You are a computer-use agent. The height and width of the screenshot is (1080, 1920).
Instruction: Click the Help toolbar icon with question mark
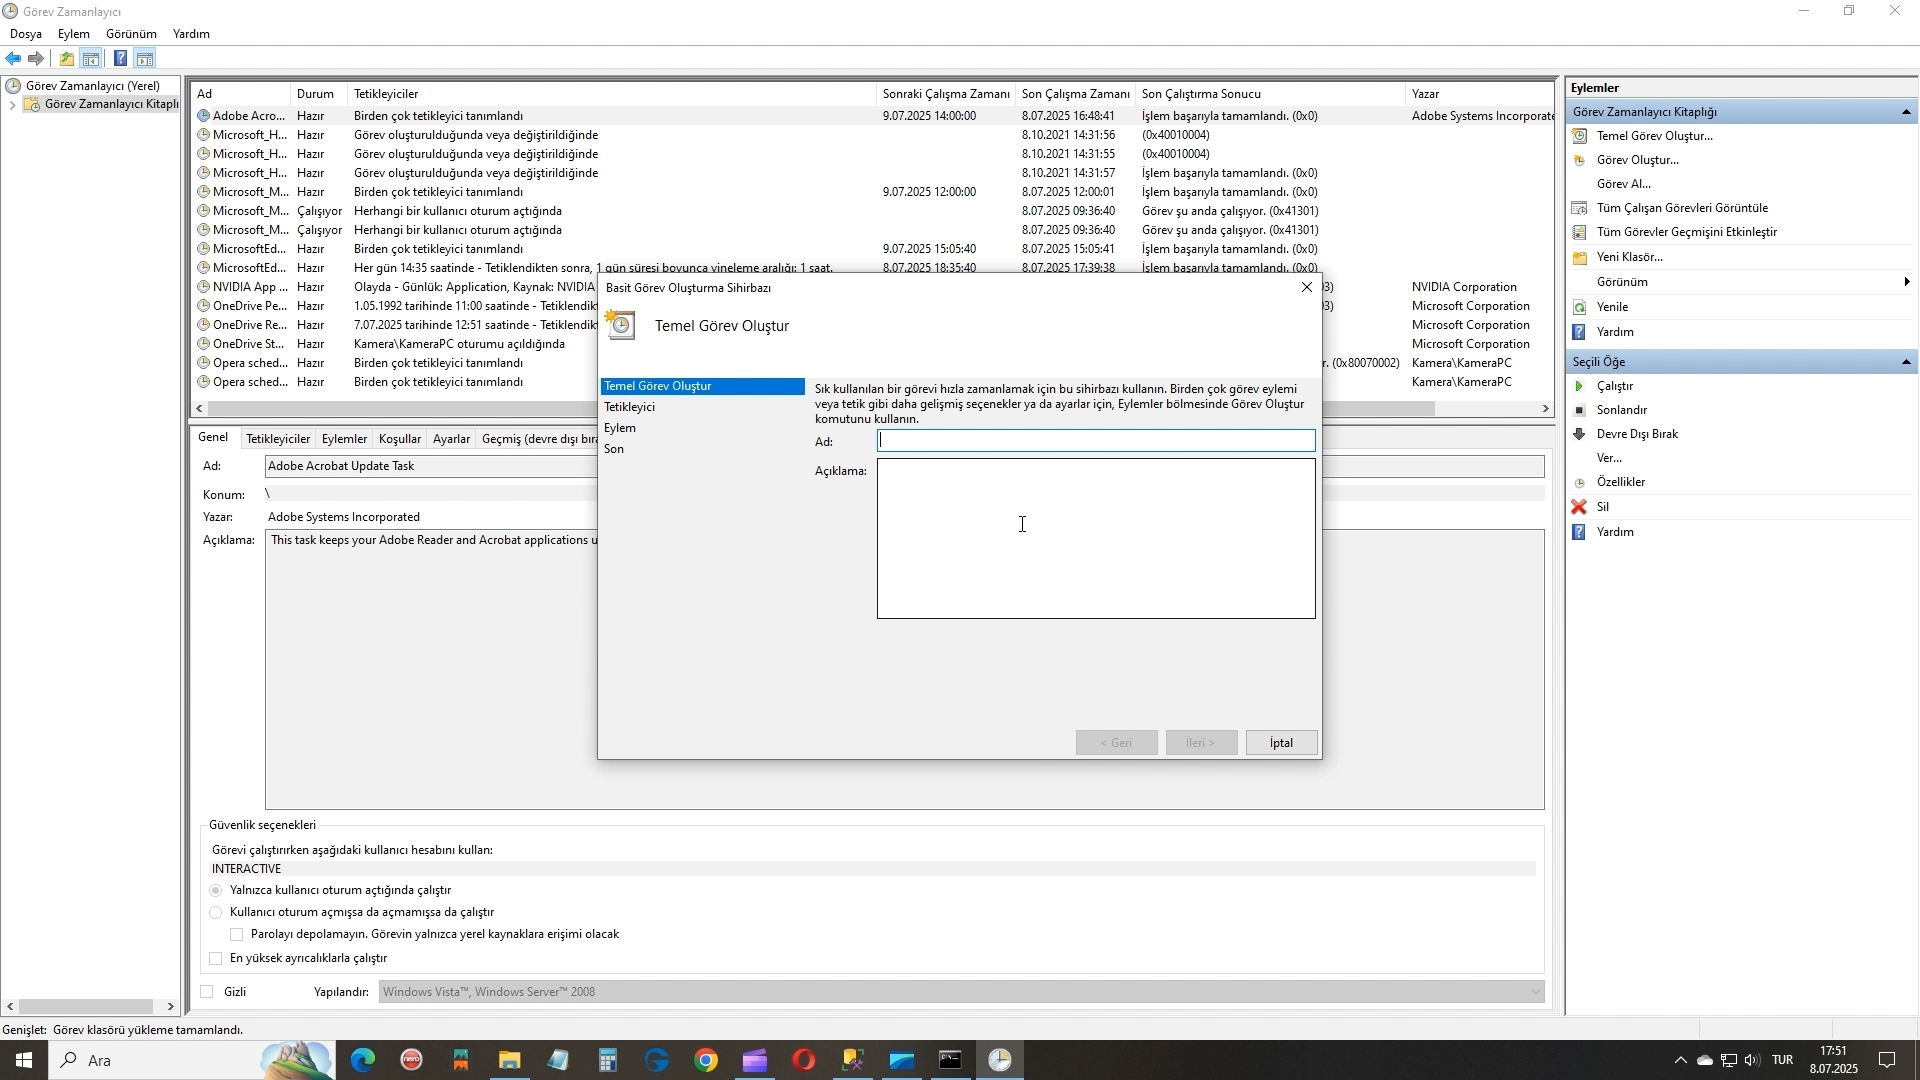(120, 58)
